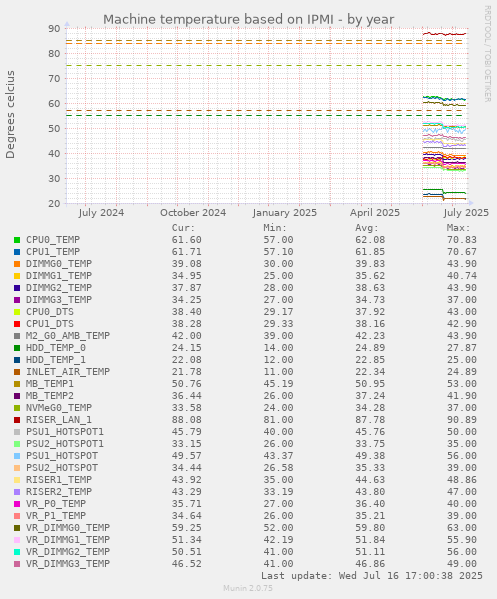Click the 20 degree y-axis tick label

click(x=54, y=204)
